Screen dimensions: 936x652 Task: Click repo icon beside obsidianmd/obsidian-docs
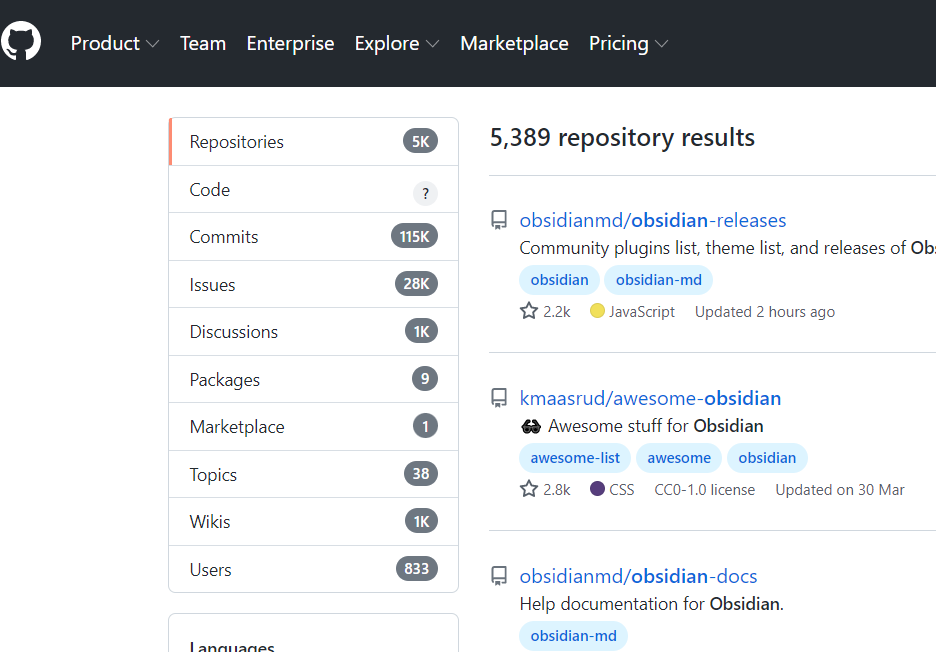tap(499, 576)
